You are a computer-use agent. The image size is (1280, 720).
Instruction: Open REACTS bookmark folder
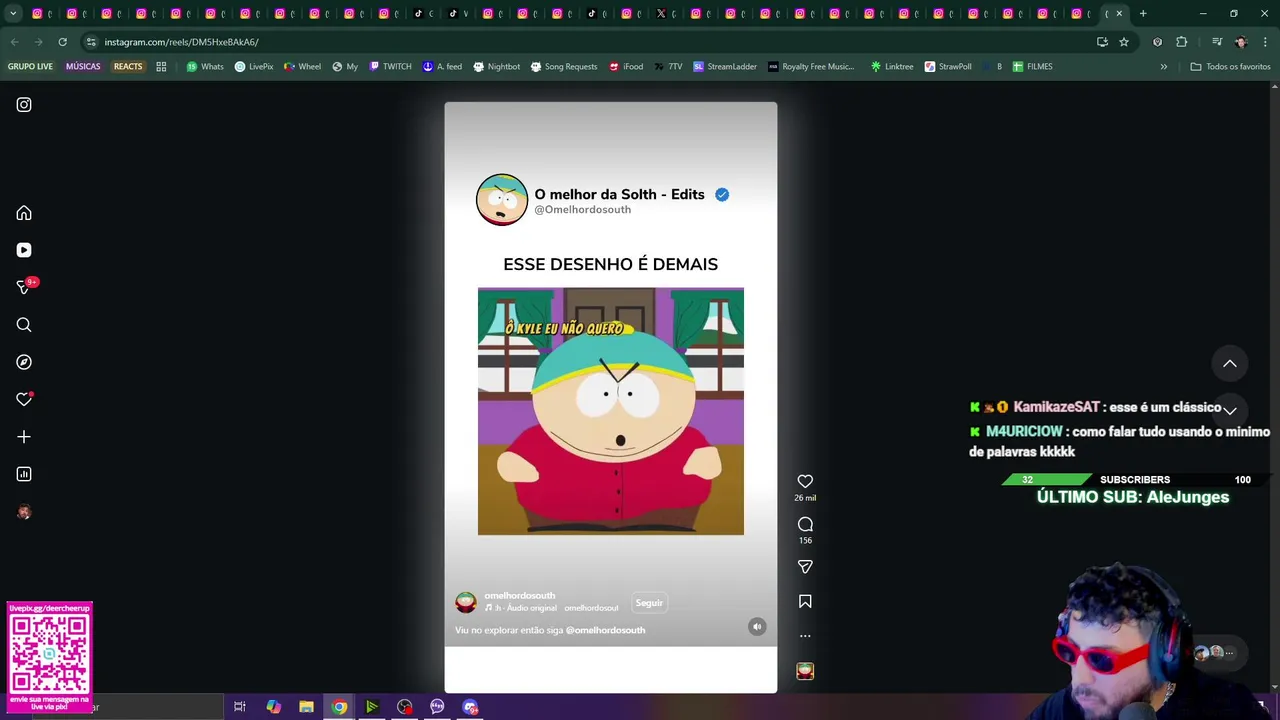coord(128,67)
